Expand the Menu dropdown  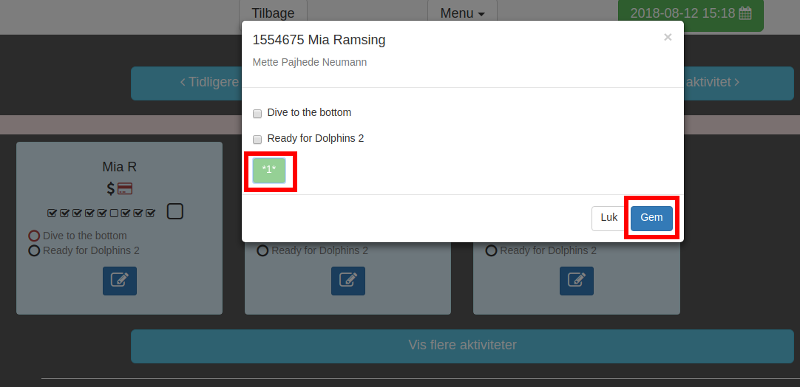click(462, 13)
